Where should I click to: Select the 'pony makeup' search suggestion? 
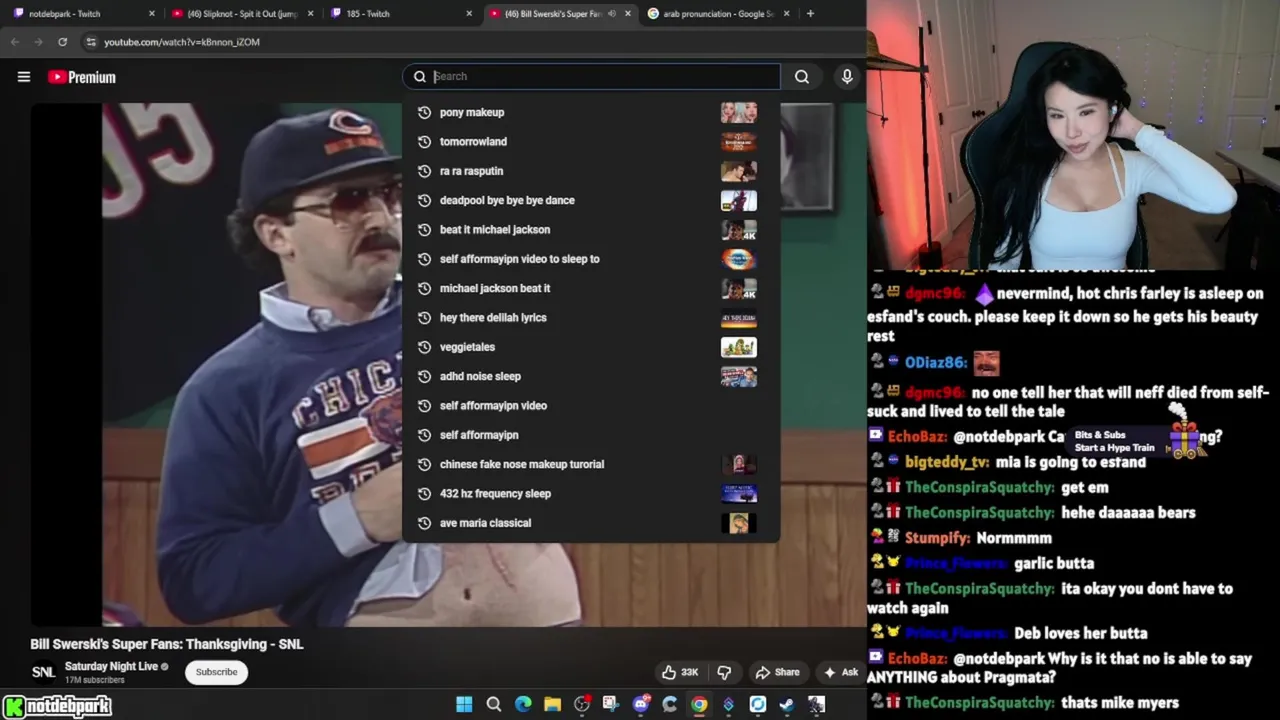(590, 112)
